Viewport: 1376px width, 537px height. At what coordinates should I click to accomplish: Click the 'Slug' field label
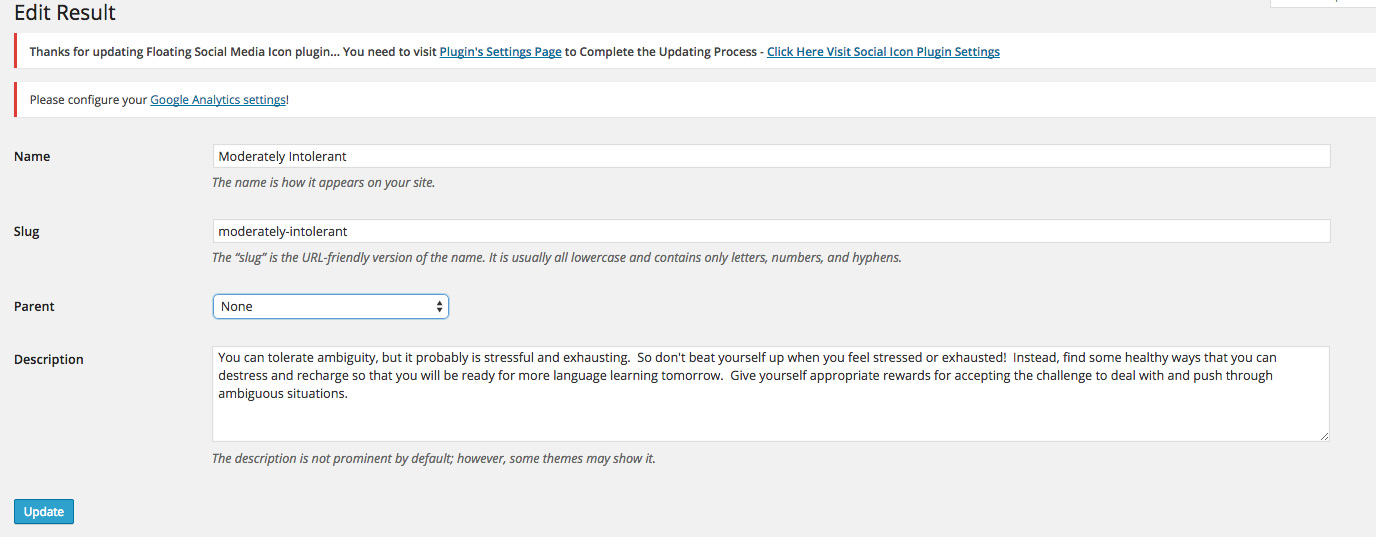(x=27, y=232)
